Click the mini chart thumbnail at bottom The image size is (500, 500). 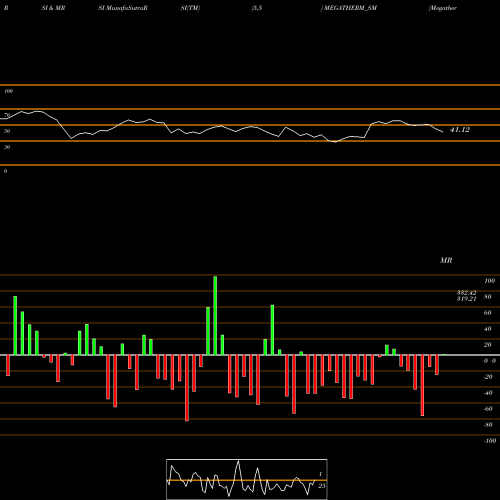[247, 479]
